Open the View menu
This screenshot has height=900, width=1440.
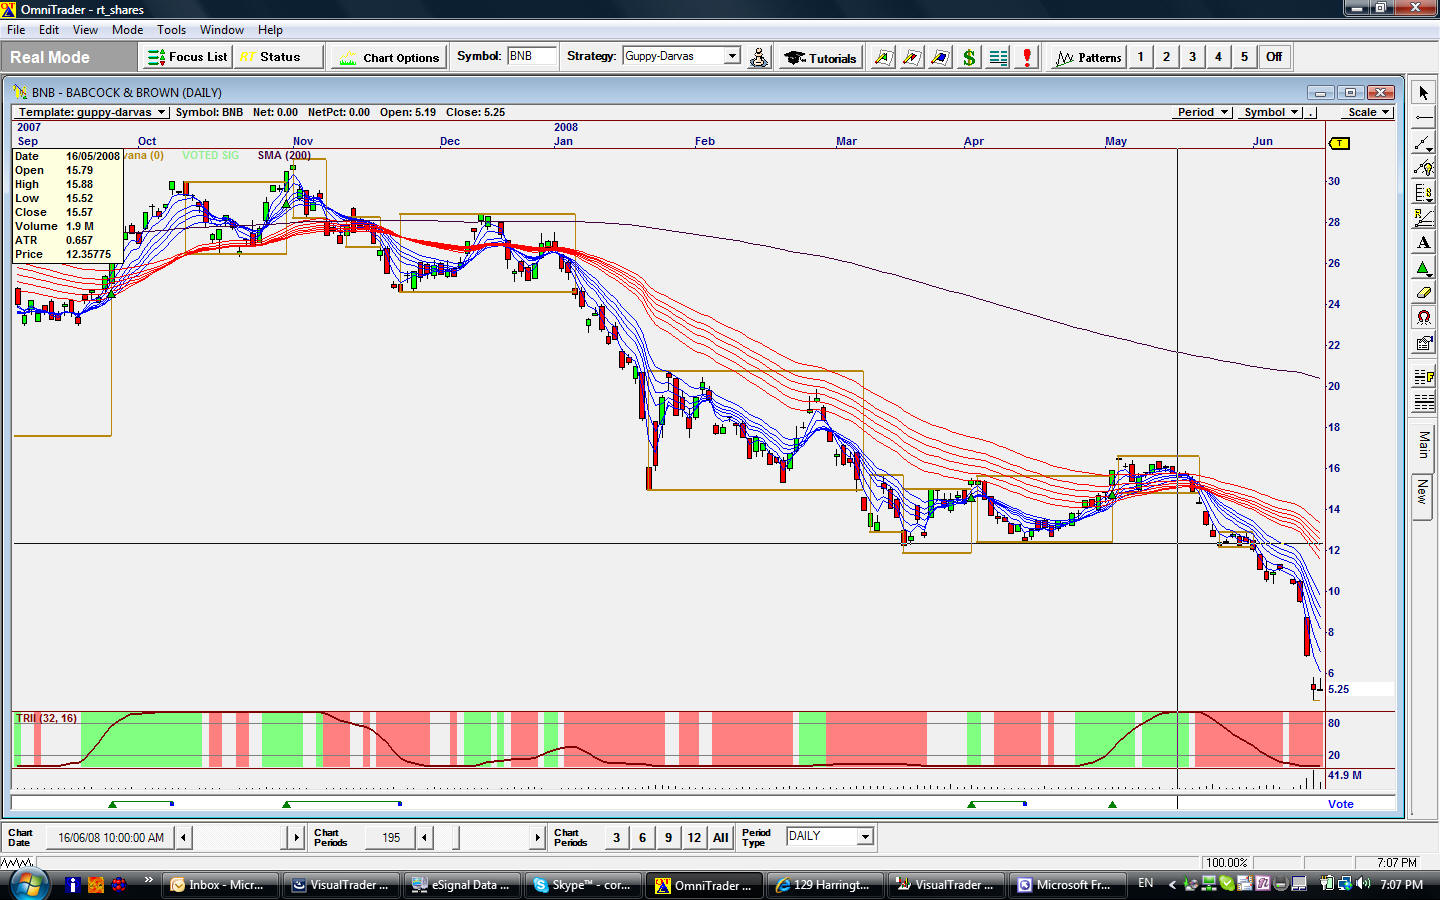(85, 30)
